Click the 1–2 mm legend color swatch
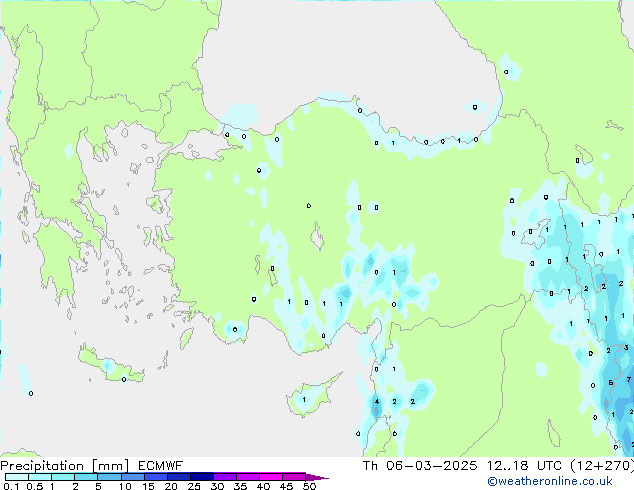Viewport: 634px width, 490px height. [x=63, y=477]
